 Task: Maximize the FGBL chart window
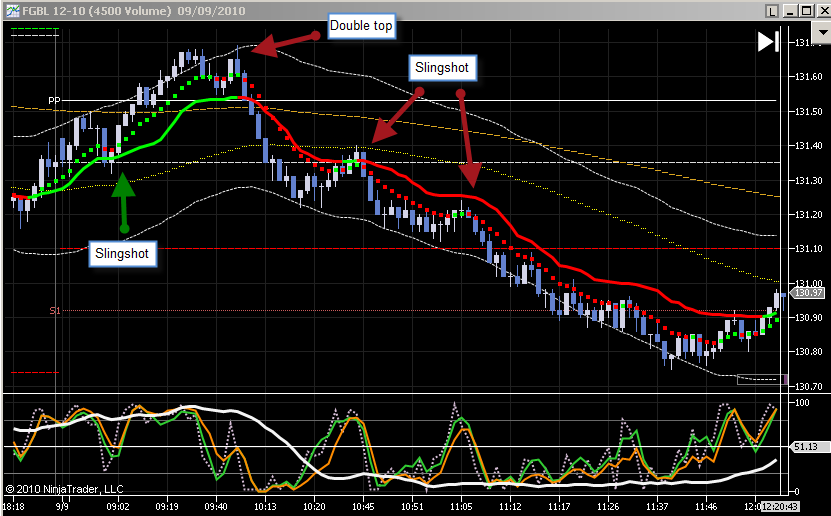click(806, 11)
